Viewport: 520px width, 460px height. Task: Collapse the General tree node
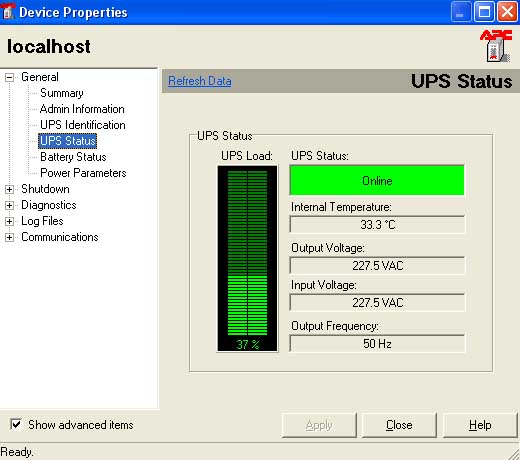tap(9, 77)
